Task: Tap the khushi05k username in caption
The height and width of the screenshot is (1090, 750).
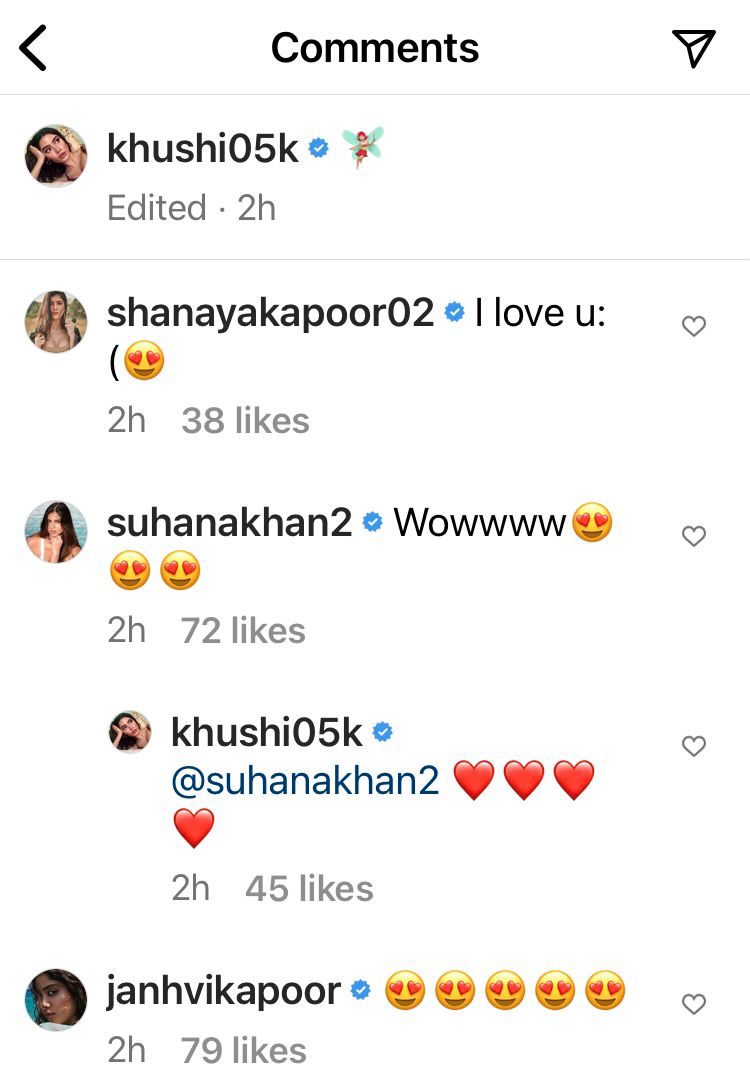Action: (202, 149)
